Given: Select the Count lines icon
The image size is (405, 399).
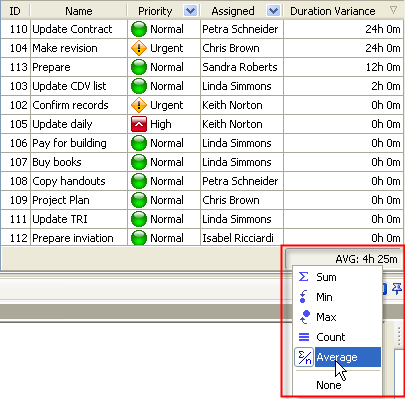Looking at the screenshot, I should tap(304, 337).
